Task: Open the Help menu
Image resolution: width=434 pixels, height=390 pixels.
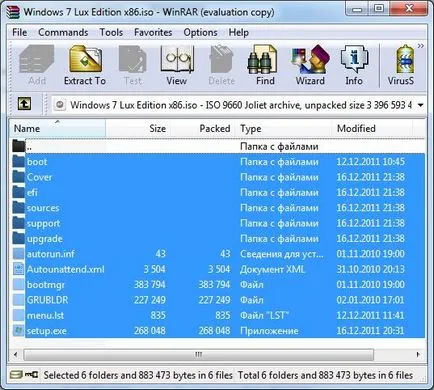Action: click(238, 32)
